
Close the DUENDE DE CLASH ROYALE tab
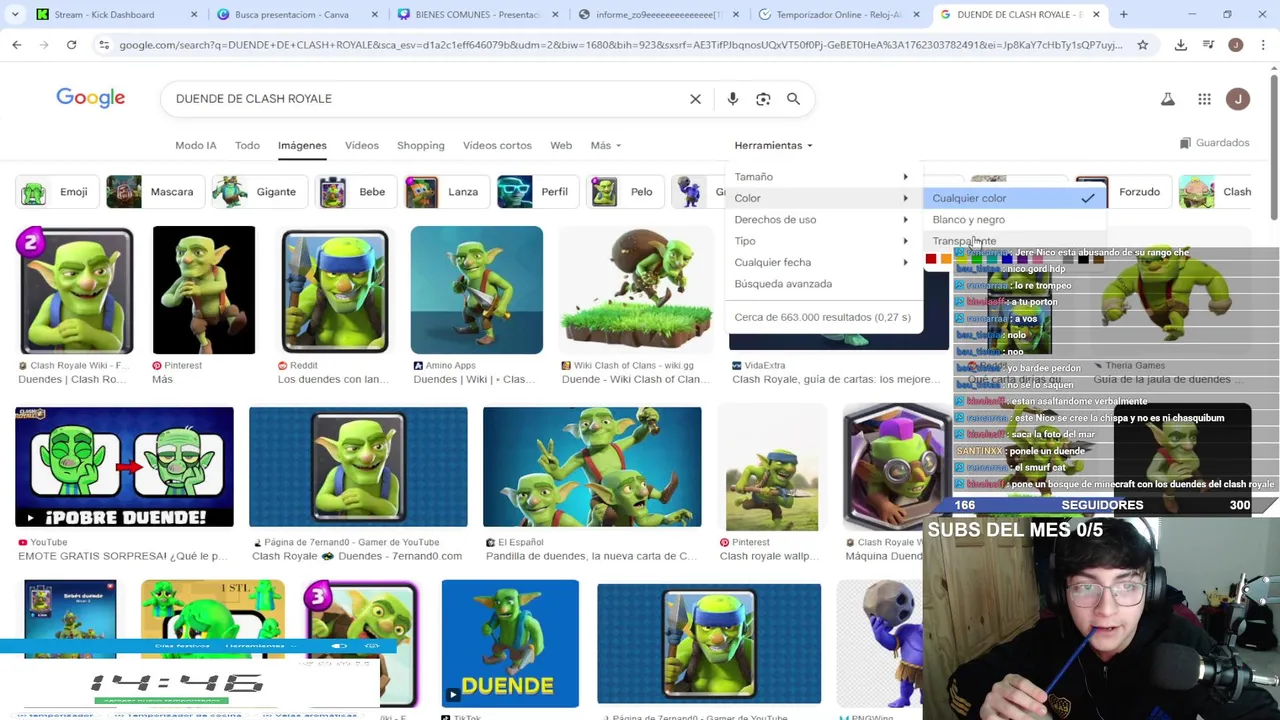pyautogui.click(x=1096, y=14)
